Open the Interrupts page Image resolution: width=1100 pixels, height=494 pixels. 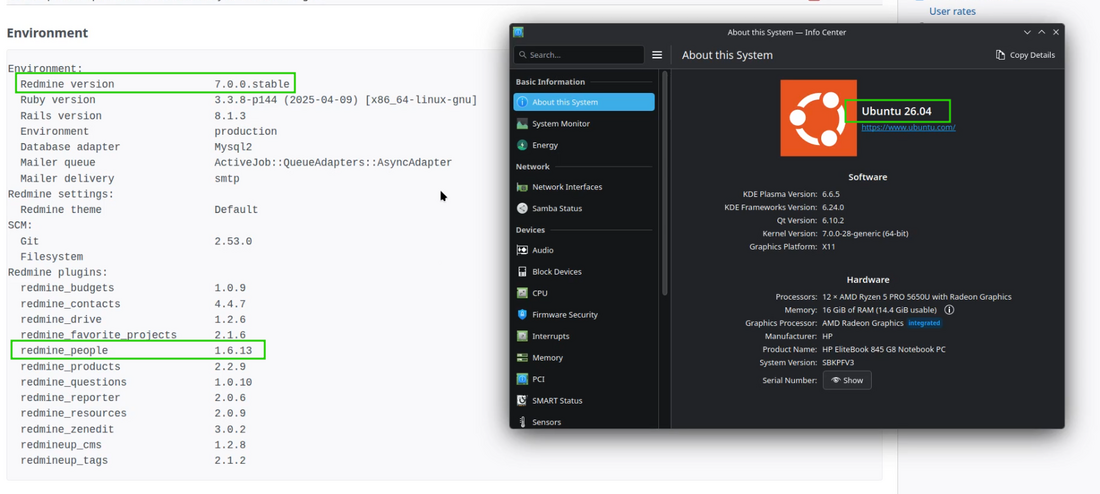pos(584,336)
